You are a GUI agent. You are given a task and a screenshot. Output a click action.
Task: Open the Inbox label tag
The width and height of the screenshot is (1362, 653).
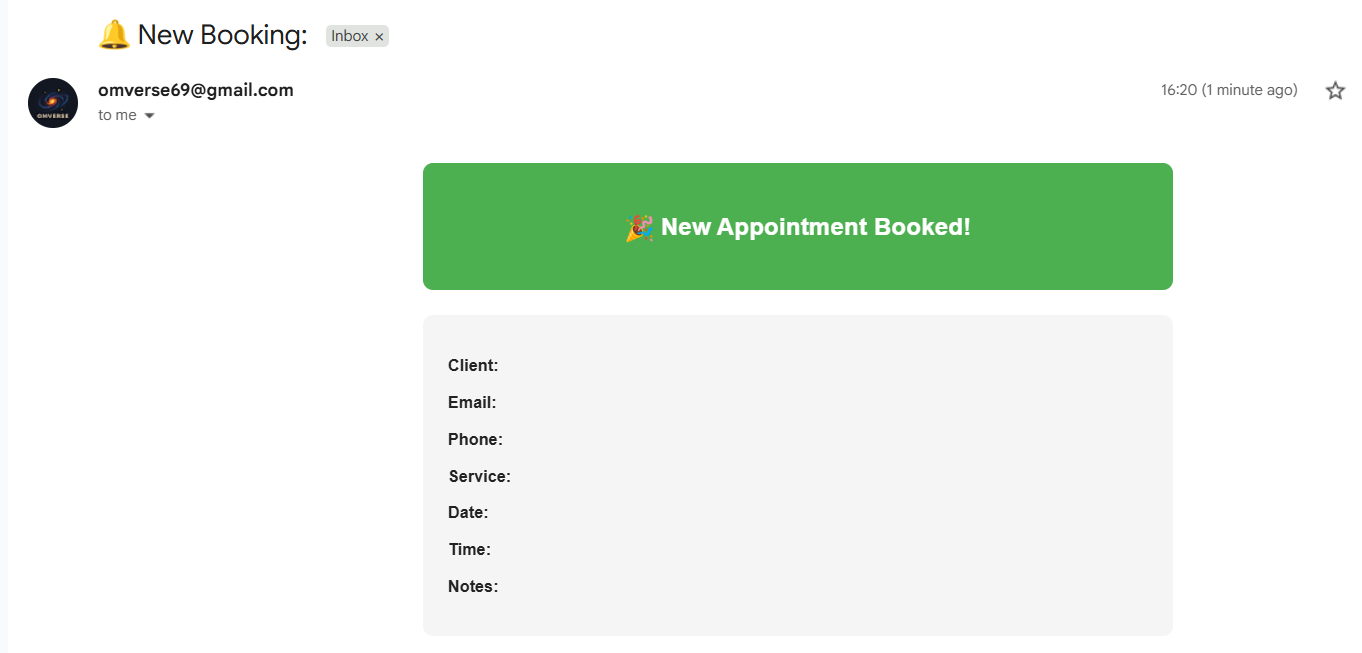tap(349, 36)
